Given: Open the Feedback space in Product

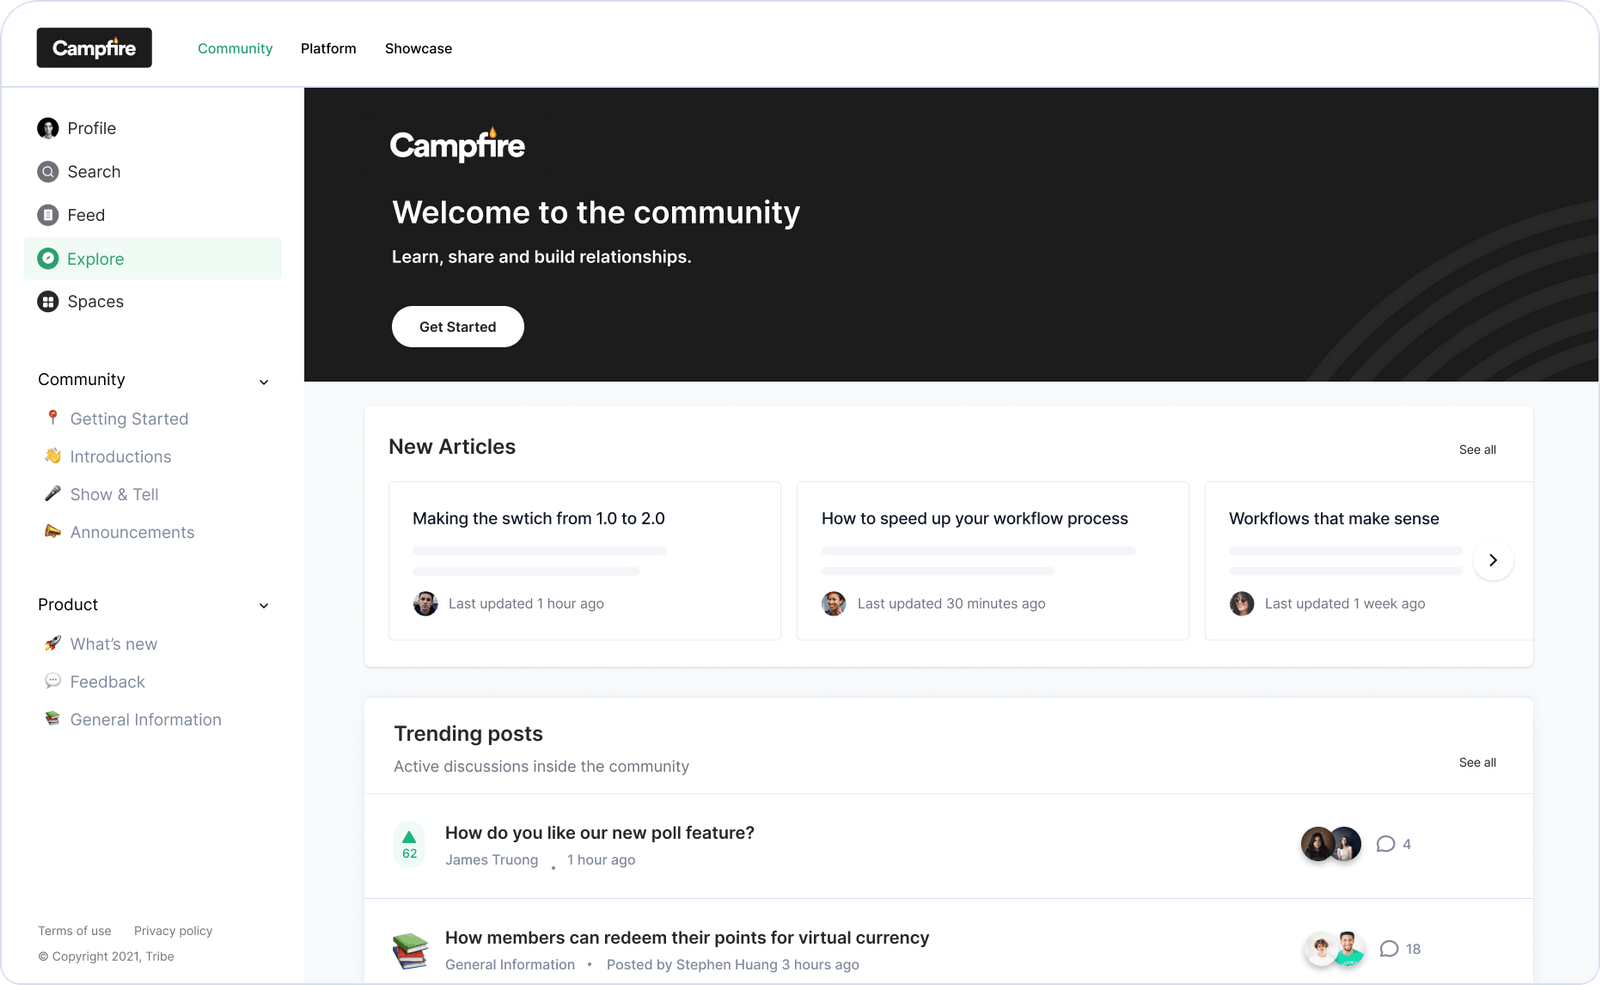Looking at the screenshot, I should coord(107,682).
